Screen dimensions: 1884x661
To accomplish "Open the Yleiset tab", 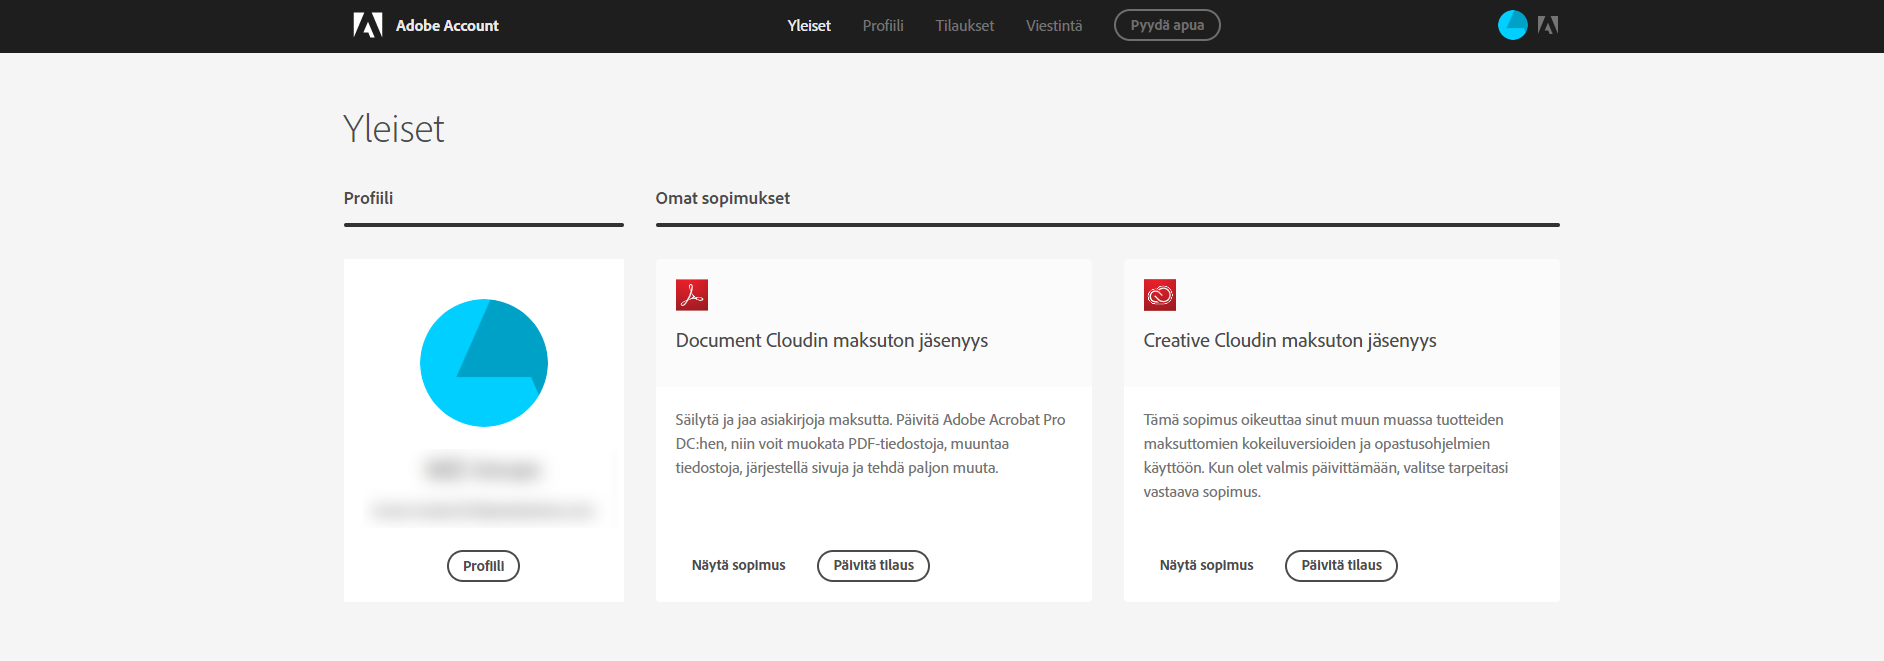I will [809, 26].
